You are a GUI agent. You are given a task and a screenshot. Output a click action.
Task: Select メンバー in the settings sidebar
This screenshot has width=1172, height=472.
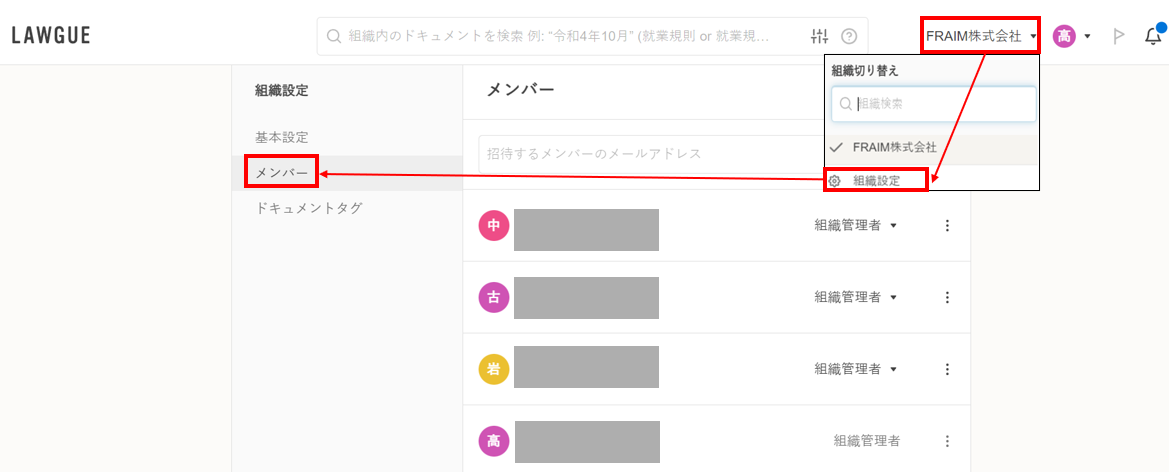click(x=282, y=173)
